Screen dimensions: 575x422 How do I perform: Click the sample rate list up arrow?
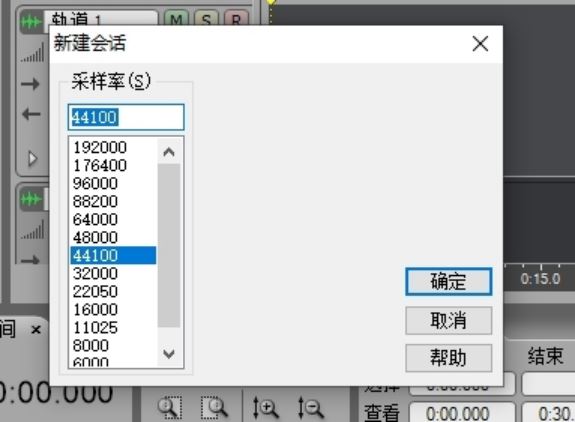pos(169,152)
